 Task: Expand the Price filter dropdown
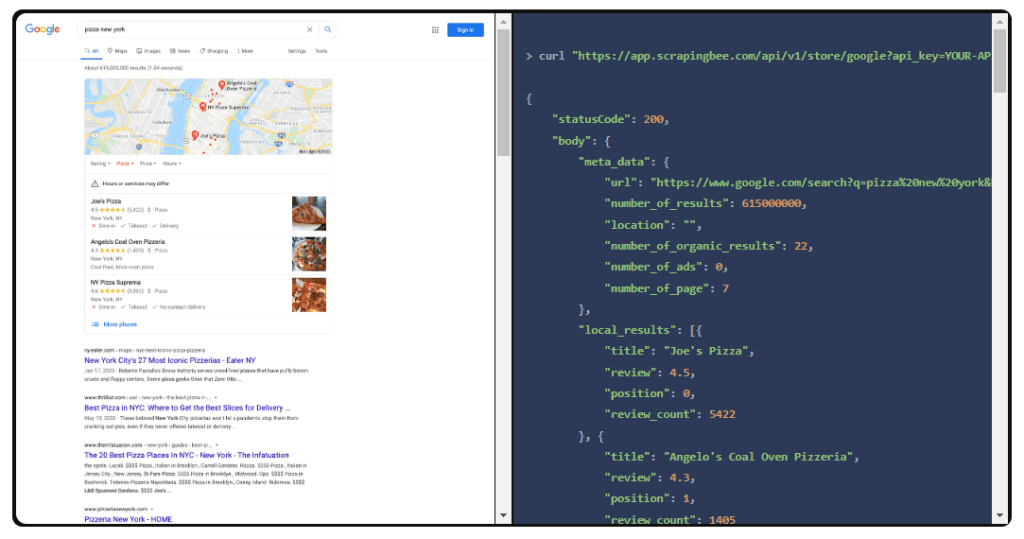(148, 164)
